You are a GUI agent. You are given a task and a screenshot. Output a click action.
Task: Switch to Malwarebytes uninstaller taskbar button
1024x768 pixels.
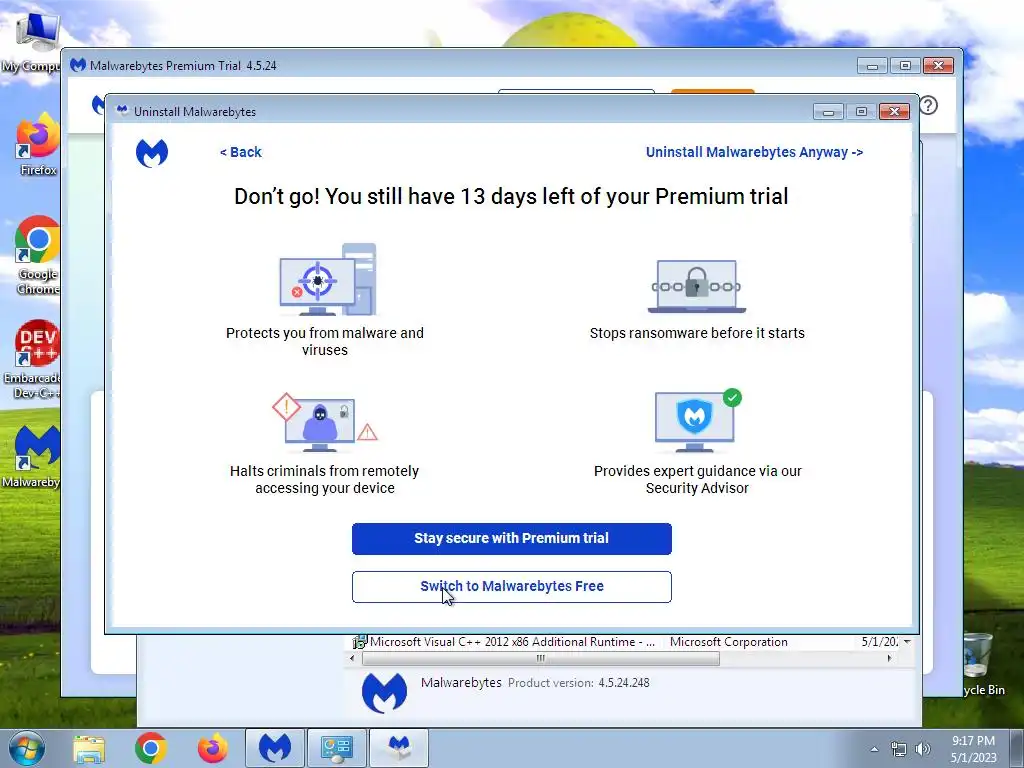pos(399,748)
